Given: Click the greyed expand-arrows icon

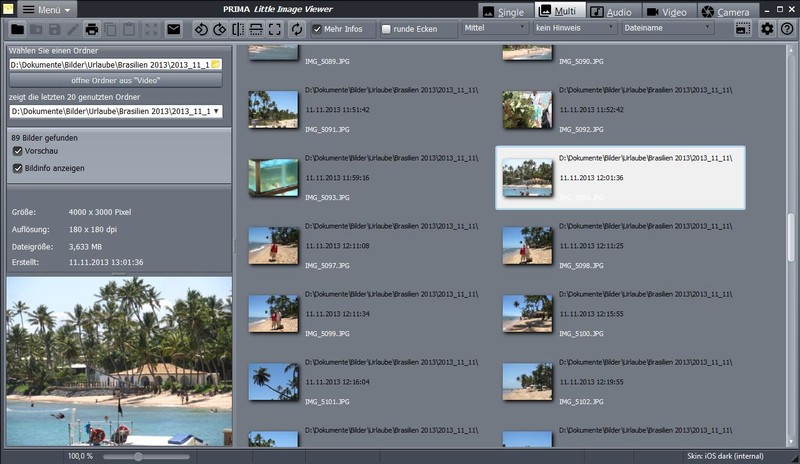Looking at the screenshot, I should (x=151, y=29).
